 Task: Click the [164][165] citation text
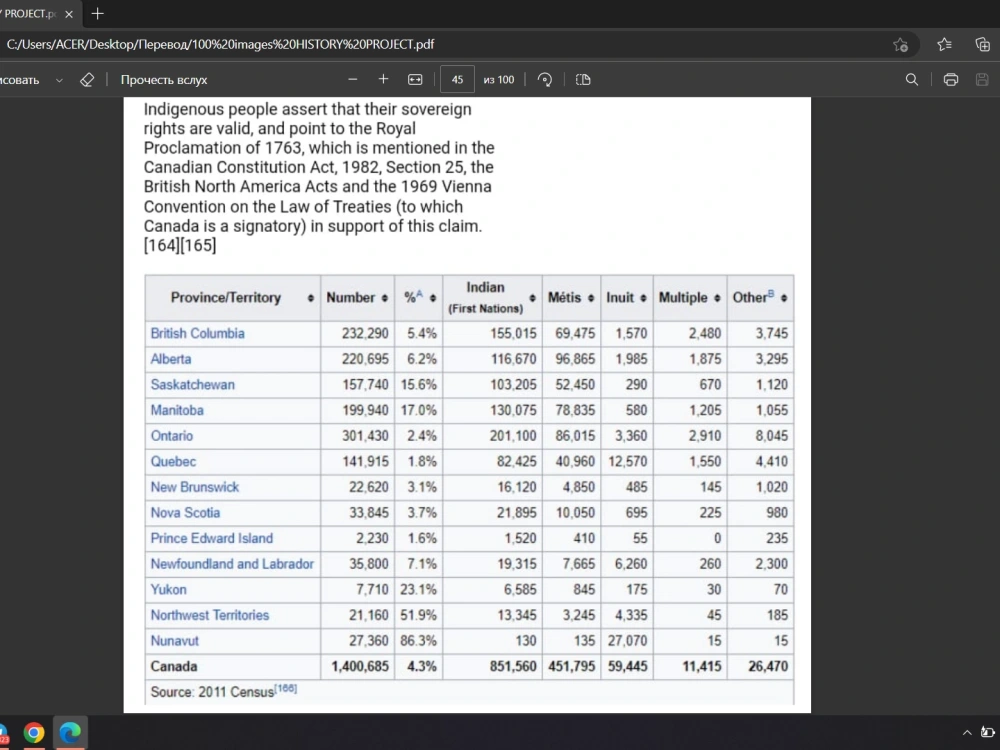(180, 246)
